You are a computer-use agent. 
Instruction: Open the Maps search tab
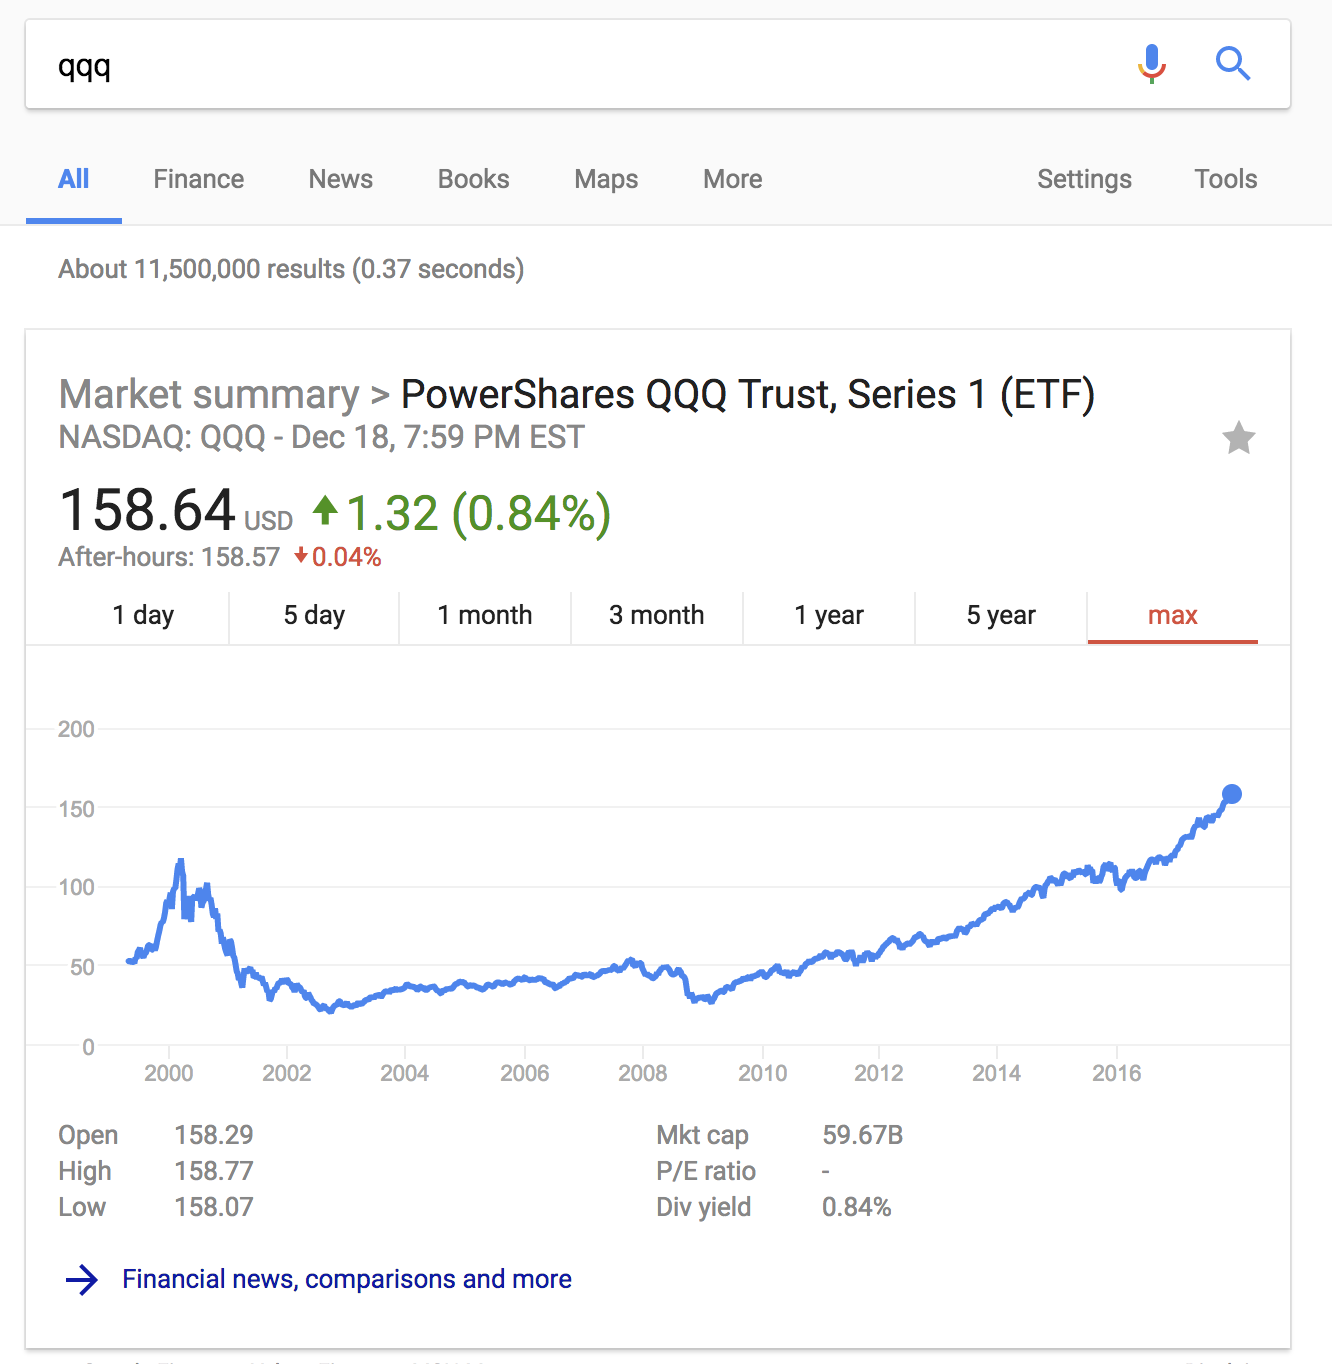coord(606,179)
